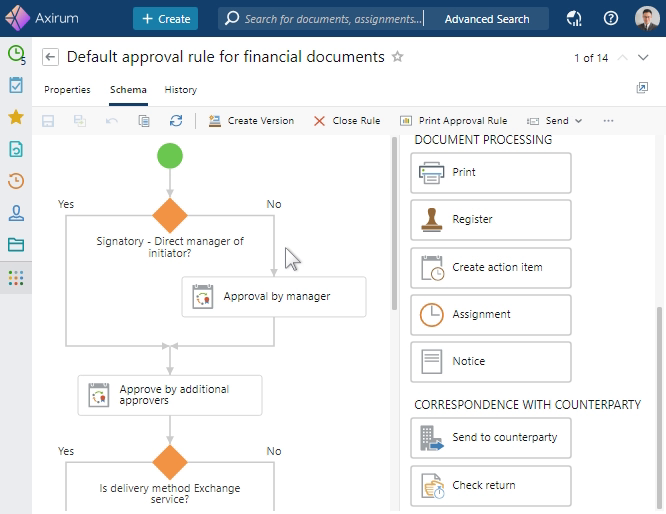Open the assistant headset icon in header
The image size is (666, 514).
tap(574, 18)
